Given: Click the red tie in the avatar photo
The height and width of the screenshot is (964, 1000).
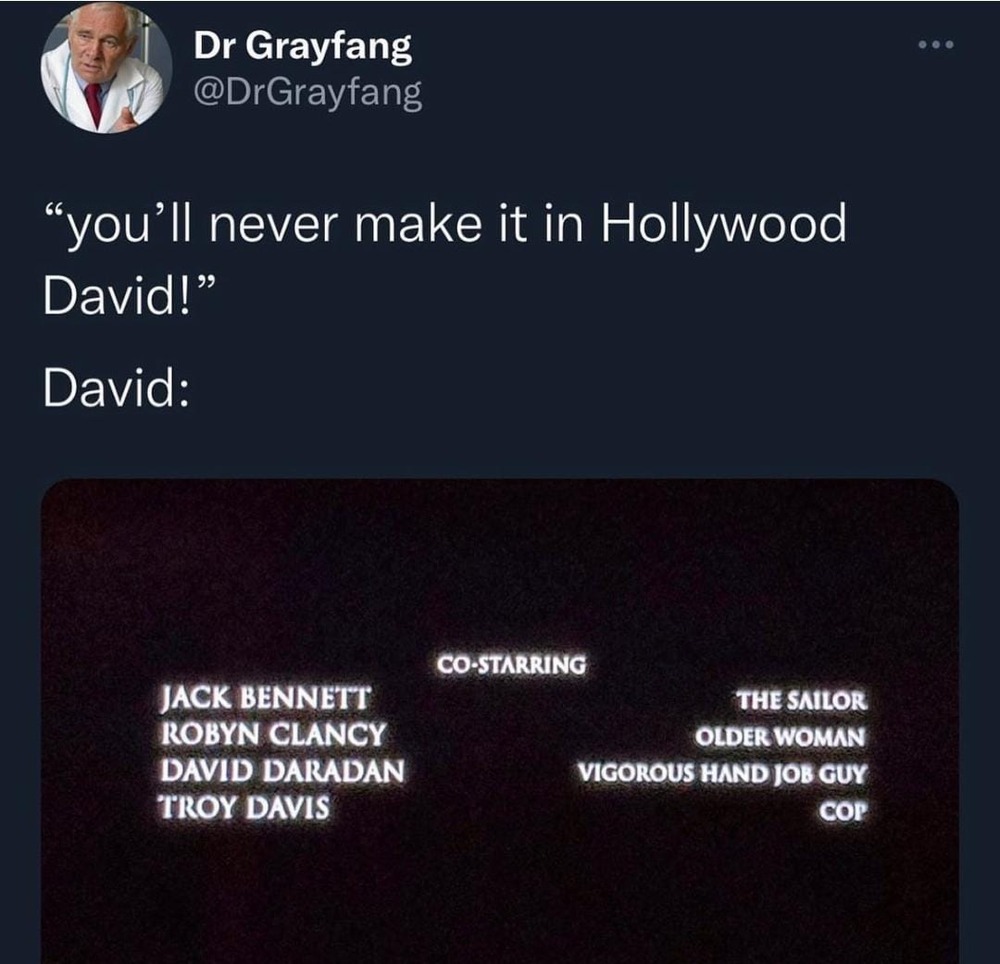Looking at the screenshot, I should click(x=94, y=104).
